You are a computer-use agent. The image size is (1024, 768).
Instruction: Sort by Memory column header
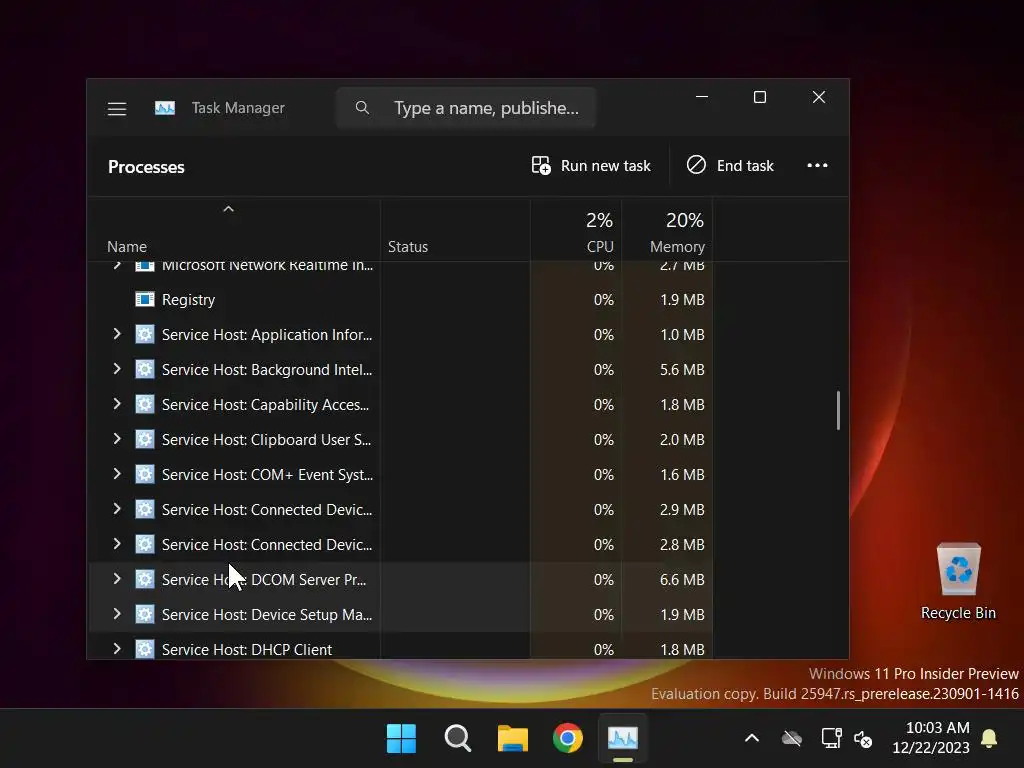coord(677,247)
